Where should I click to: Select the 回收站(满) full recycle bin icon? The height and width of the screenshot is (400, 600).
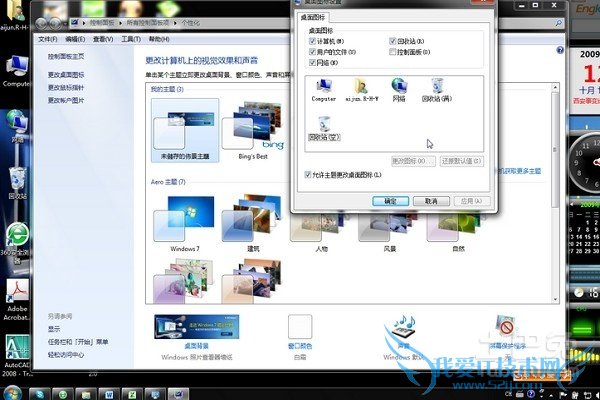coord(437,90)
